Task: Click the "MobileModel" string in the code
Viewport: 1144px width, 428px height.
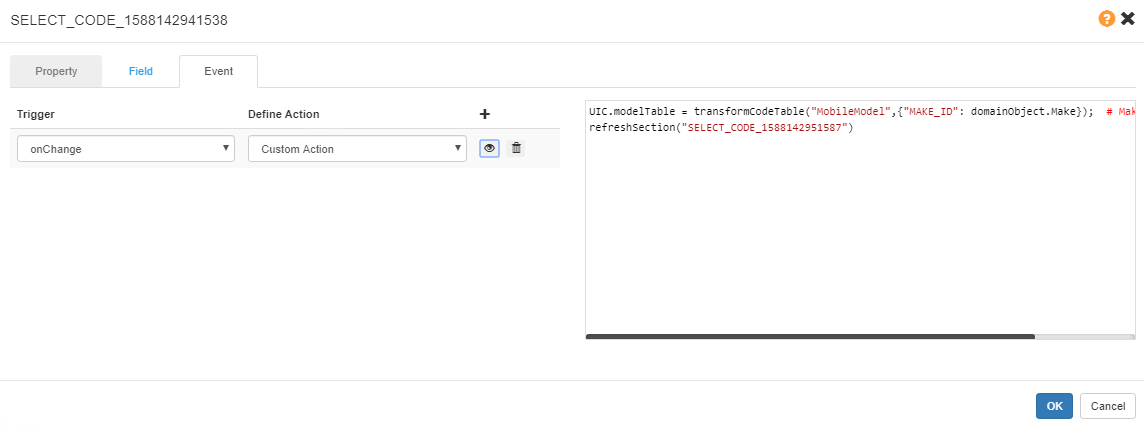Action: (x=852, y=112)
